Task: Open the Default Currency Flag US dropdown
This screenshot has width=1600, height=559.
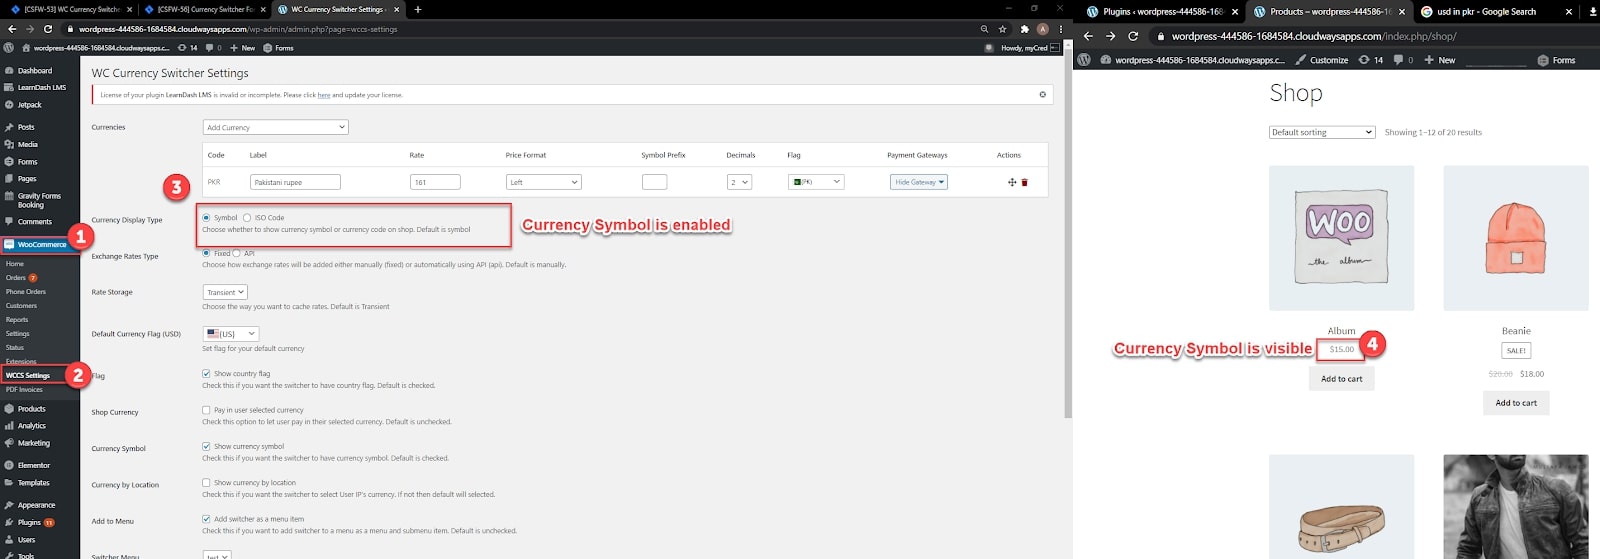Action: coord(231,334)
